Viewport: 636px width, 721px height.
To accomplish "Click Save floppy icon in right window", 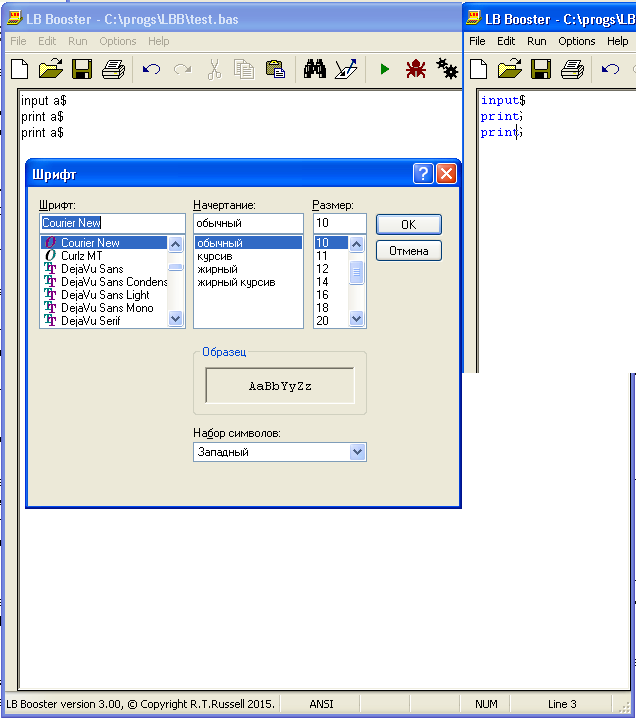I will pyautogui.click(x=541, y=69).
